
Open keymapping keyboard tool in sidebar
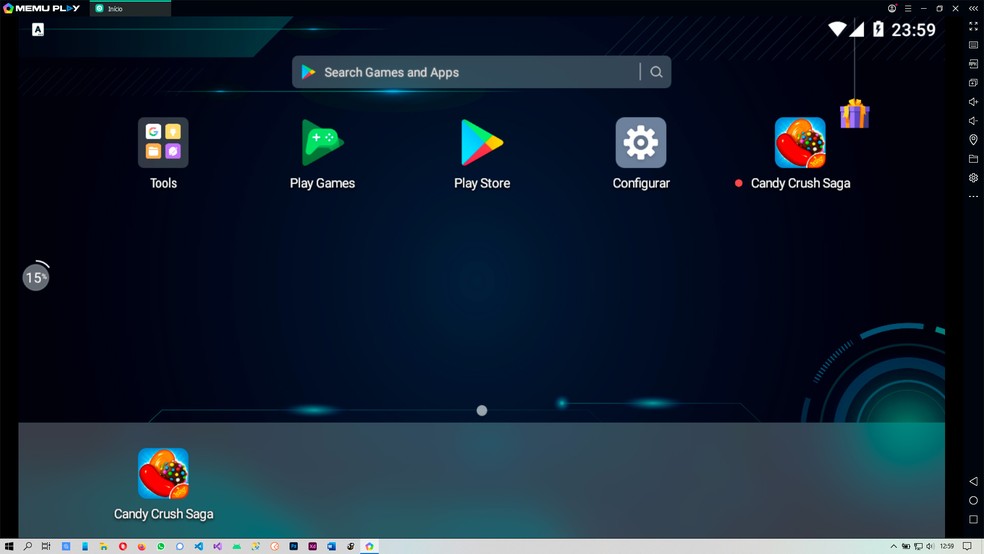(973, 45)
